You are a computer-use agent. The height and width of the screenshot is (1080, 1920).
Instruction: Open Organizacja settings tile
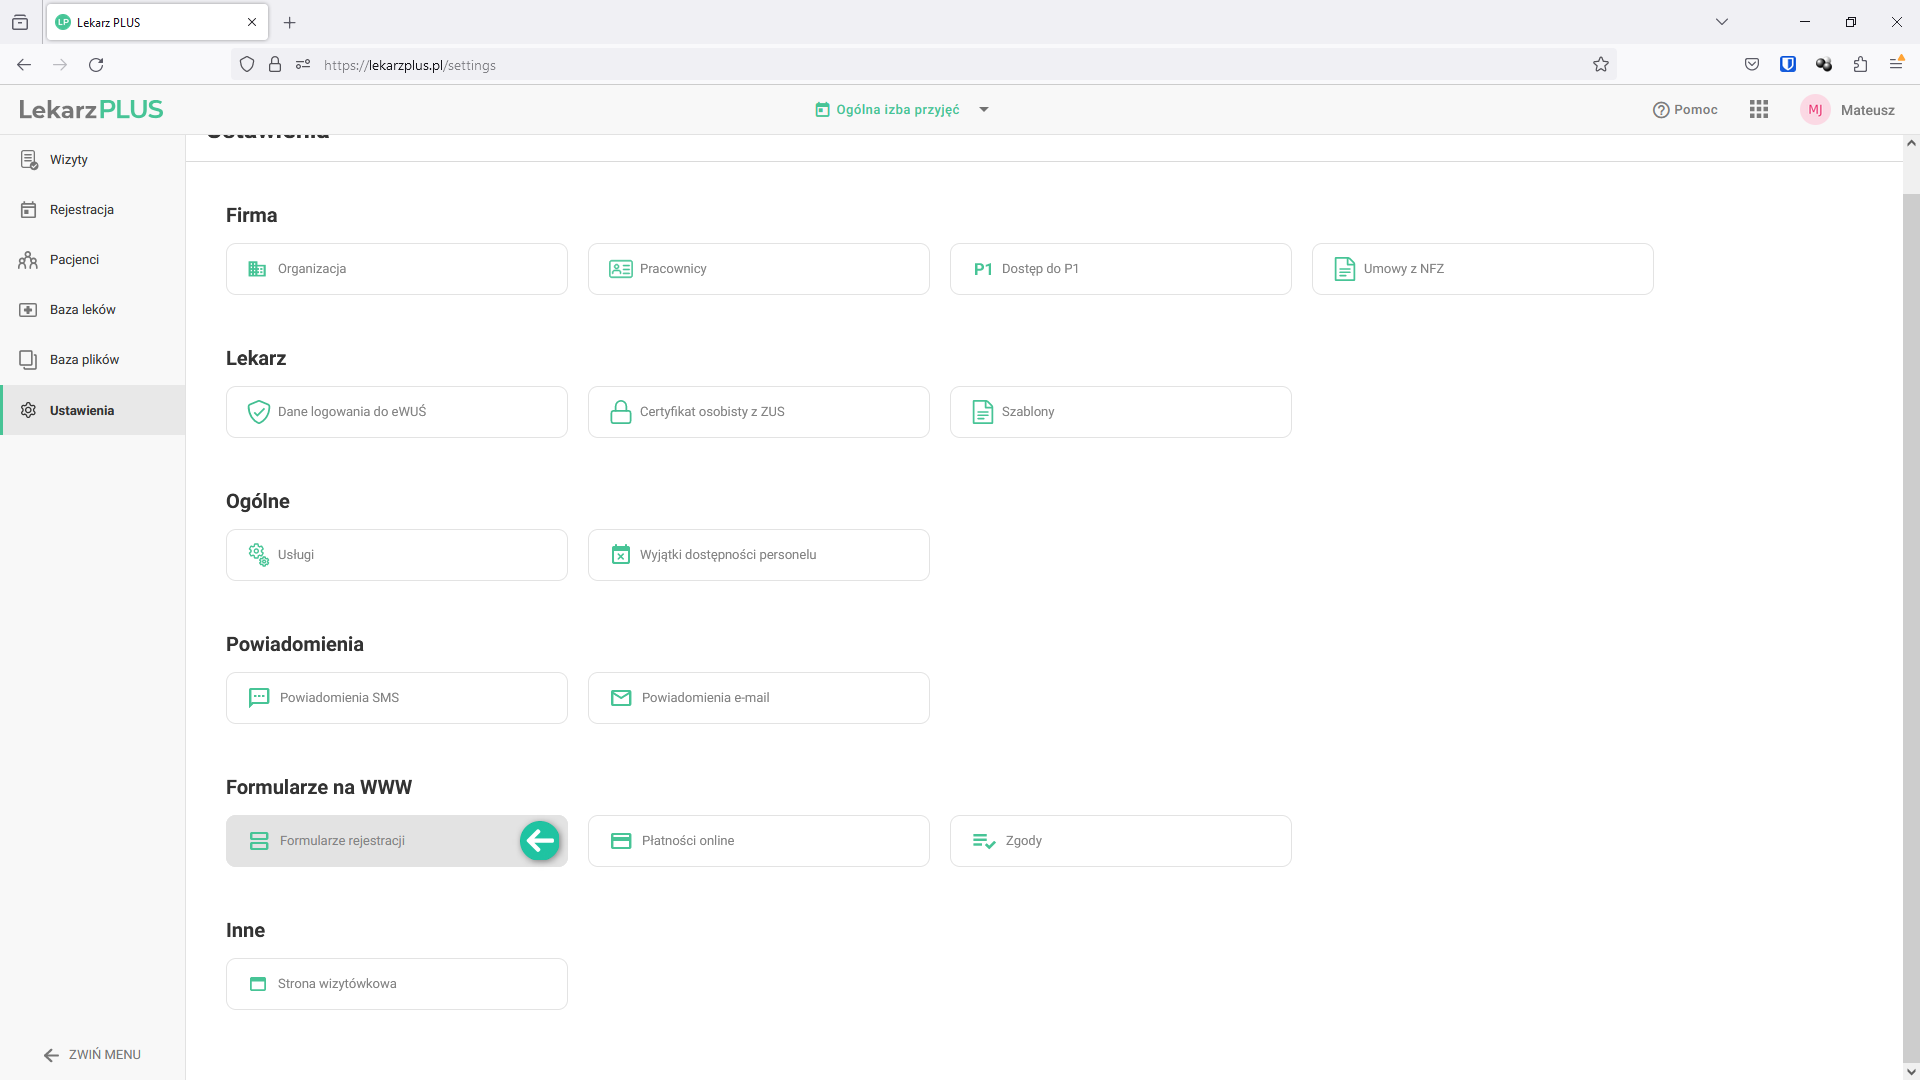396,269
